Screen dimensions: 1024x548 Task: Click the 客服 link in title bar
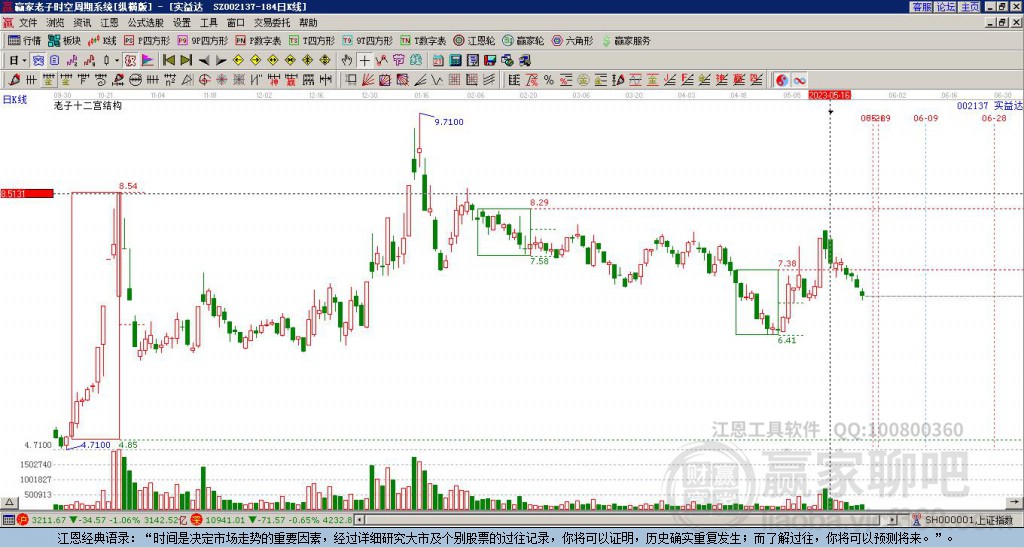(x=921, y=7)
